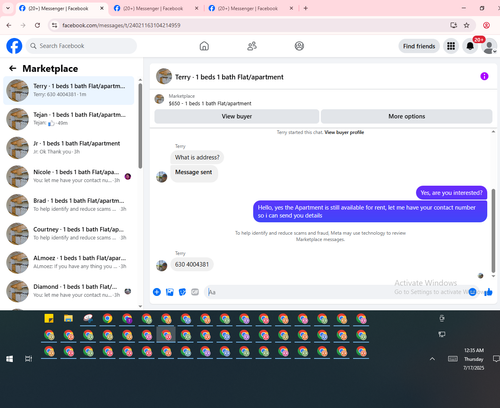Click the install app icon in address bar
The image size is (500, 408).
click(453, 25)
